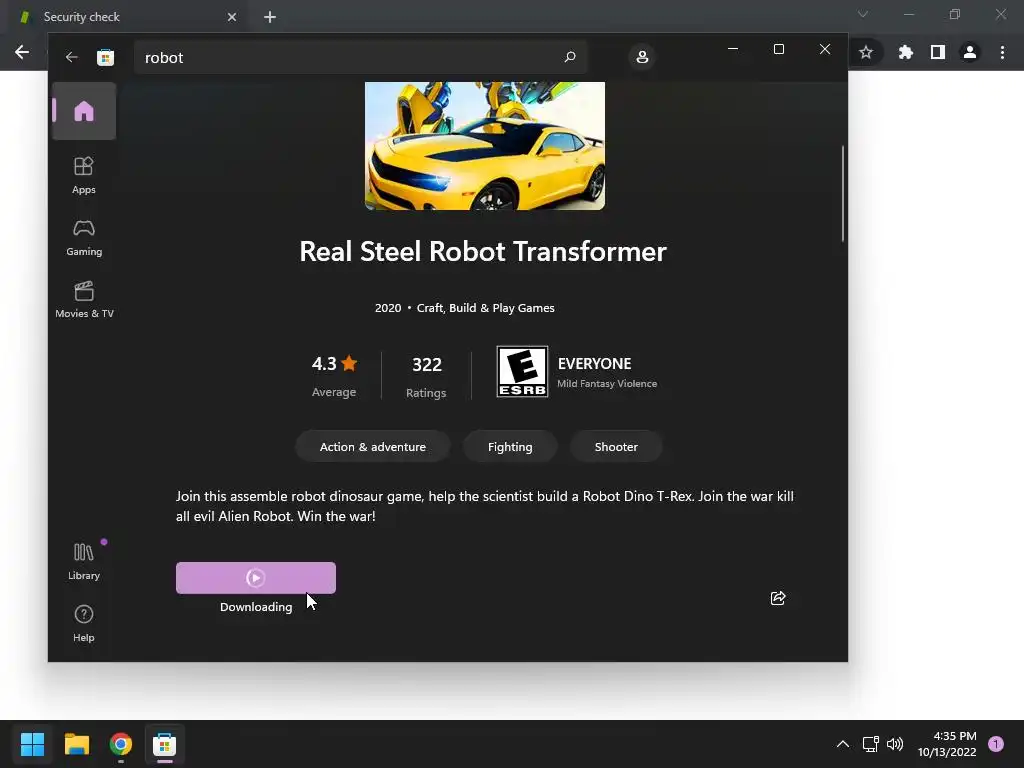Open a new tab in Chrome

tap(270, 17)
